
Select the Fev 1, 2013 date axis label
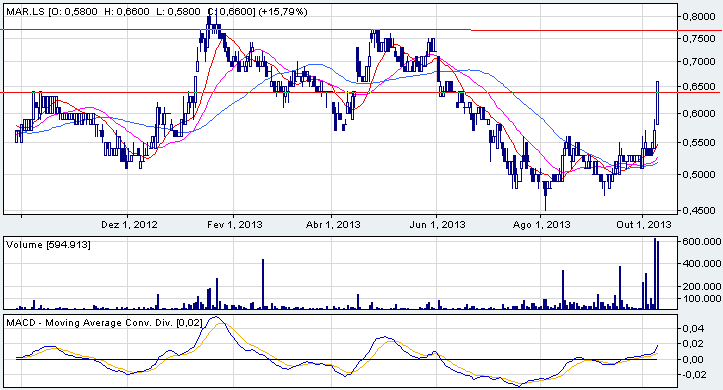pos(235,225)
